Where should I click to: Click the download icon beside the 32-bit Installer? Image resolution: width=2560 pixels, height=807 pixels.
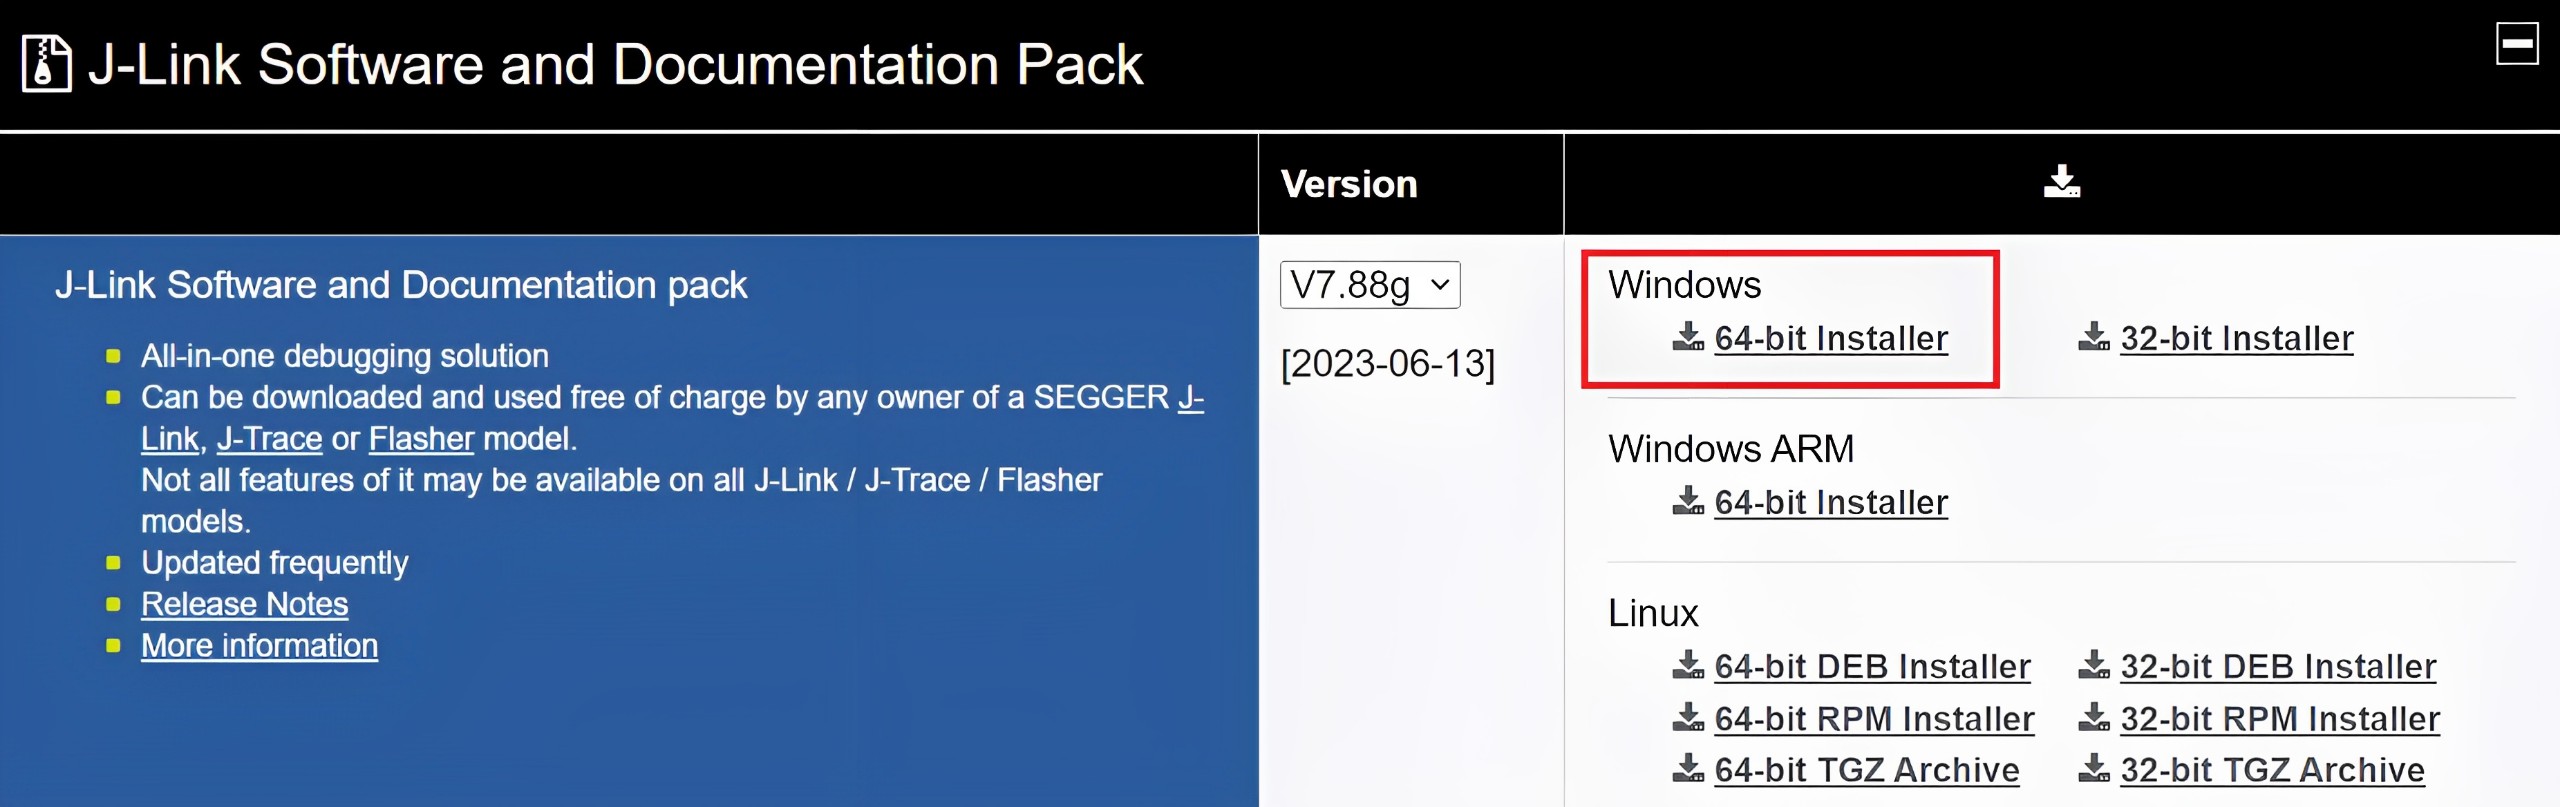point(2095,339)
